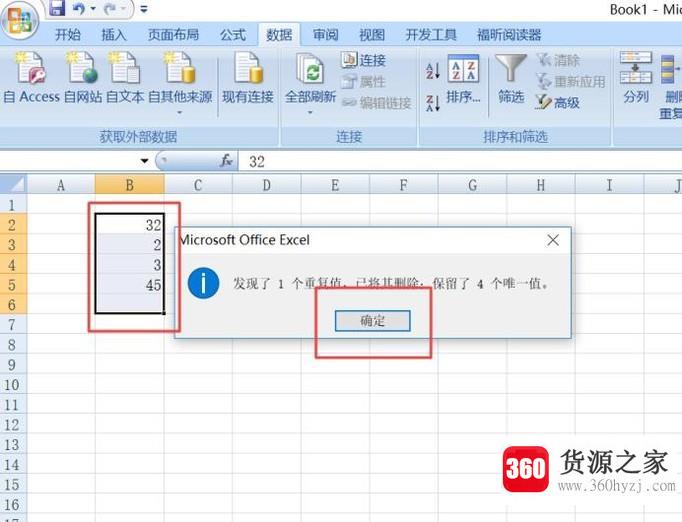Select the 数据 ribbon tab
Screen dimensions: 682x522
point(279,34)
